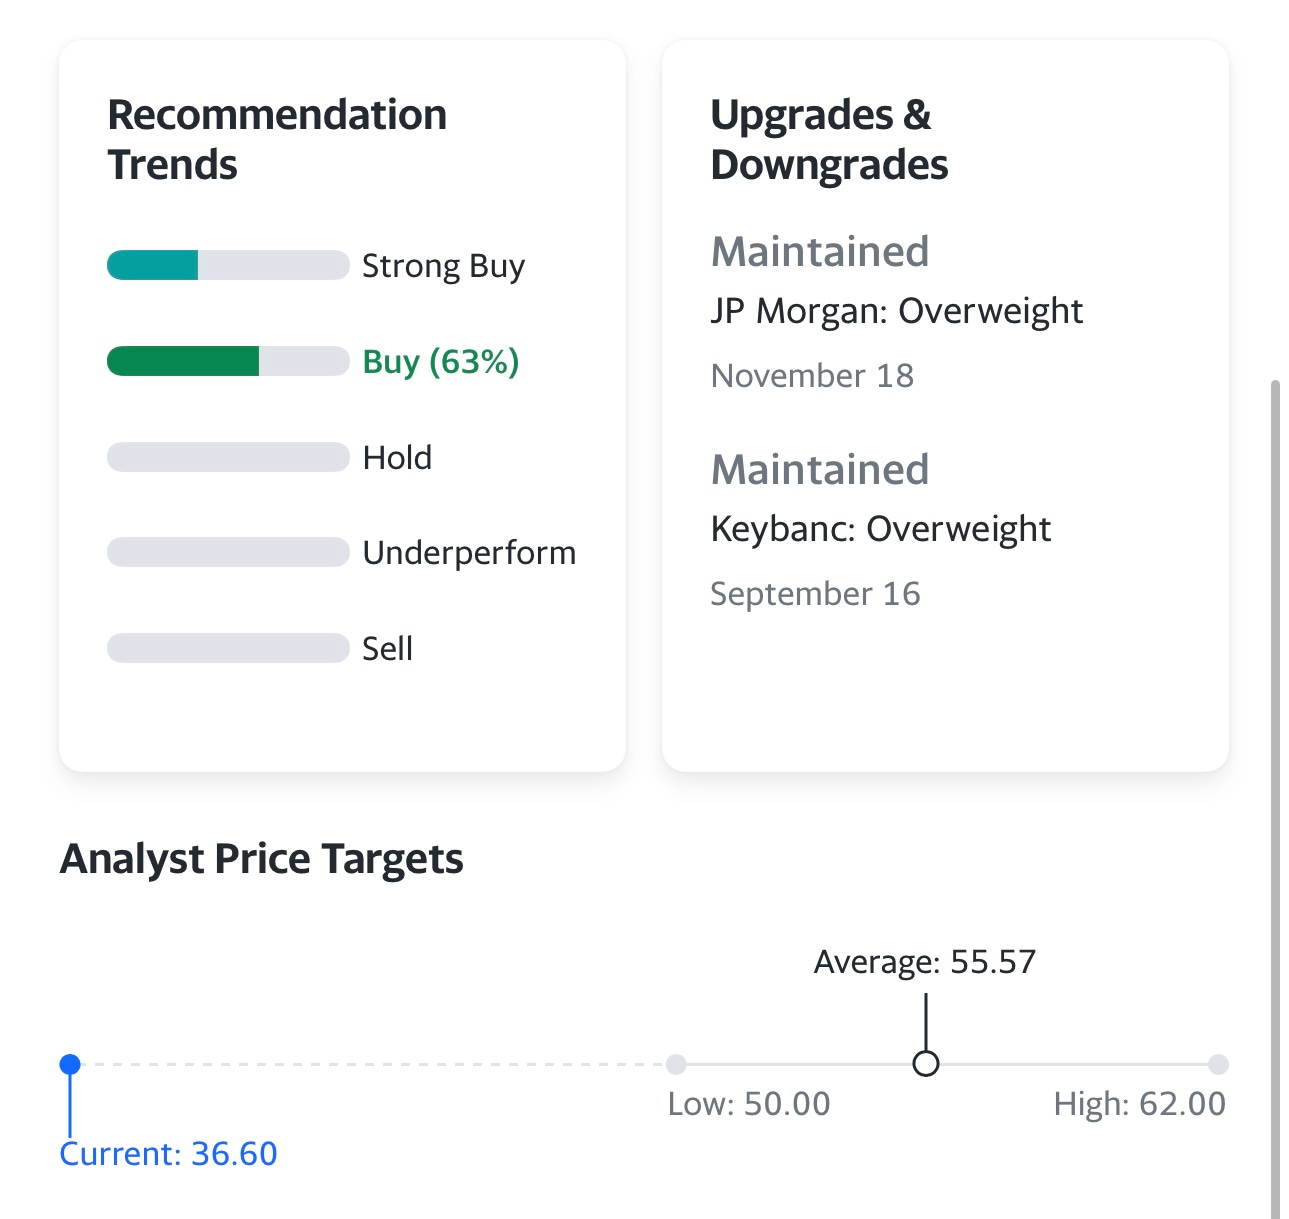Click the Average price target circle marker
This screenshot has height=1219, width=1289.
[926, 1064]
